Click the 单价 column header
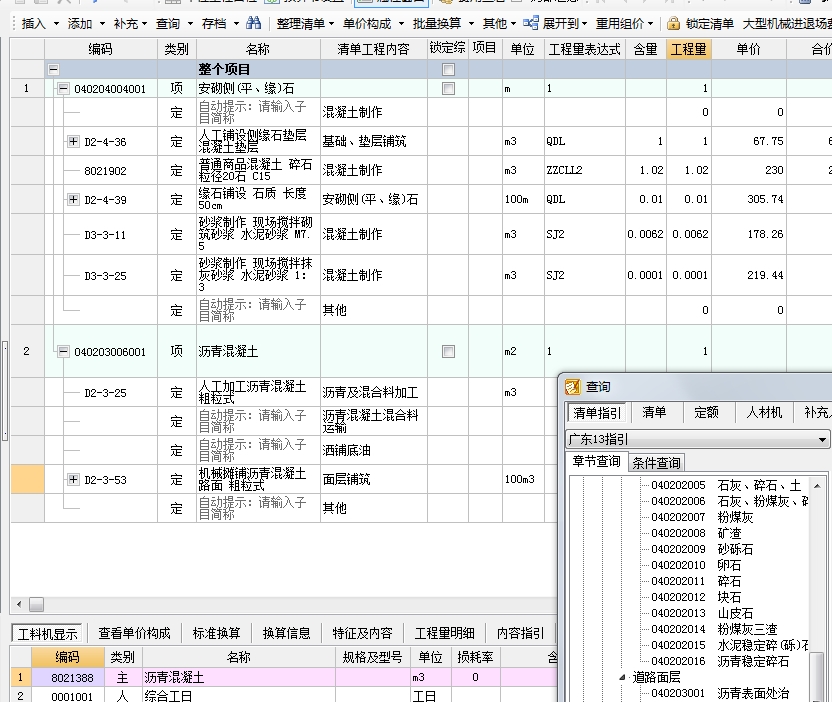Image resolution: width=832 pixels, height=702 pixels. coord(749,49)
